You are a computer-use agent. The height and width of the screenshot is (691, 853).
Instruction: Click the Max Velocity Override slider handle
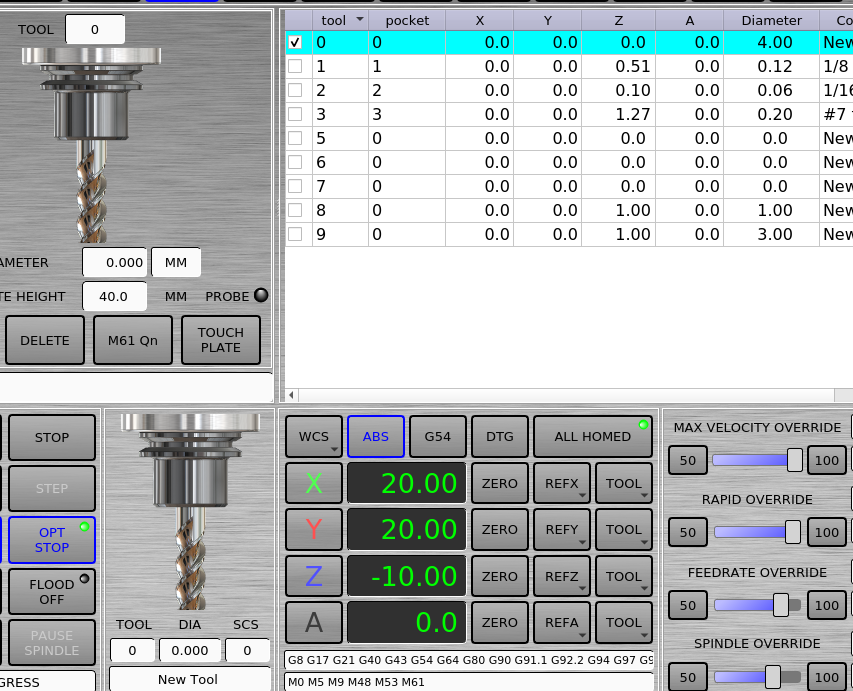tap(795, 460)
